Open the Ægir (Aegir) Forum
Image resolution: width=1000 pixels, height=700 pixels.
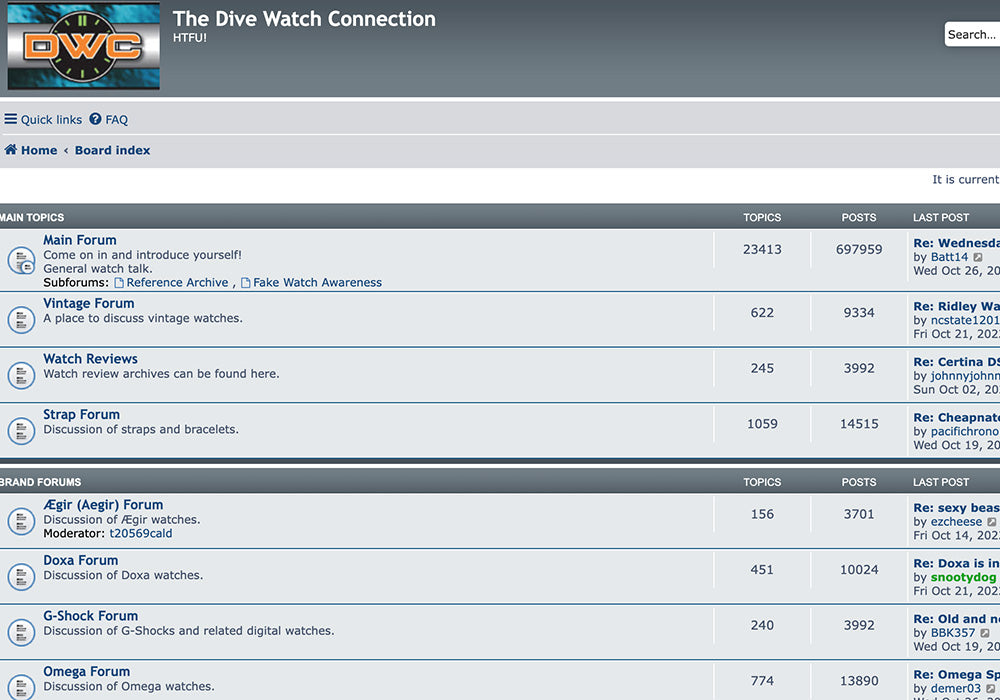point(103,505)
